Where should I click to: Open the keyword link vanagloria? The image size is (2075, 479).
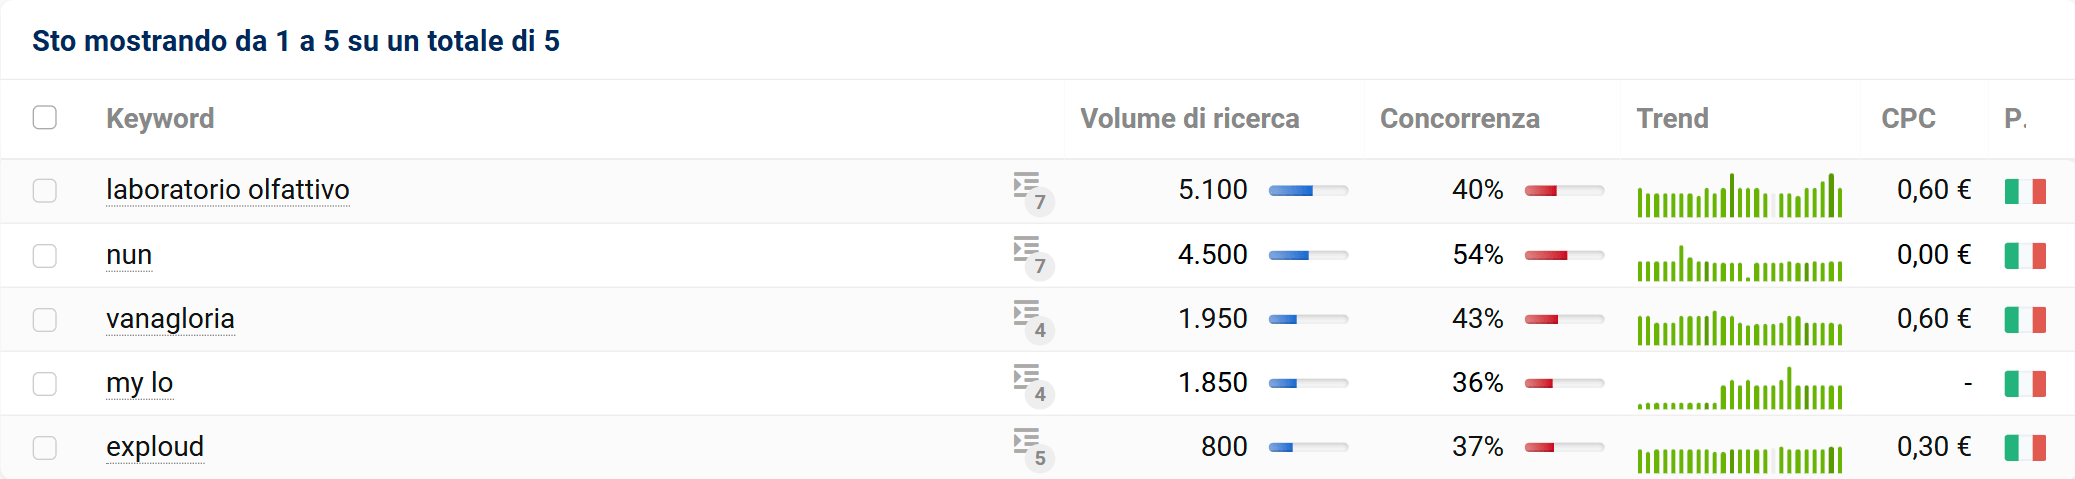[x=170, y=319]
